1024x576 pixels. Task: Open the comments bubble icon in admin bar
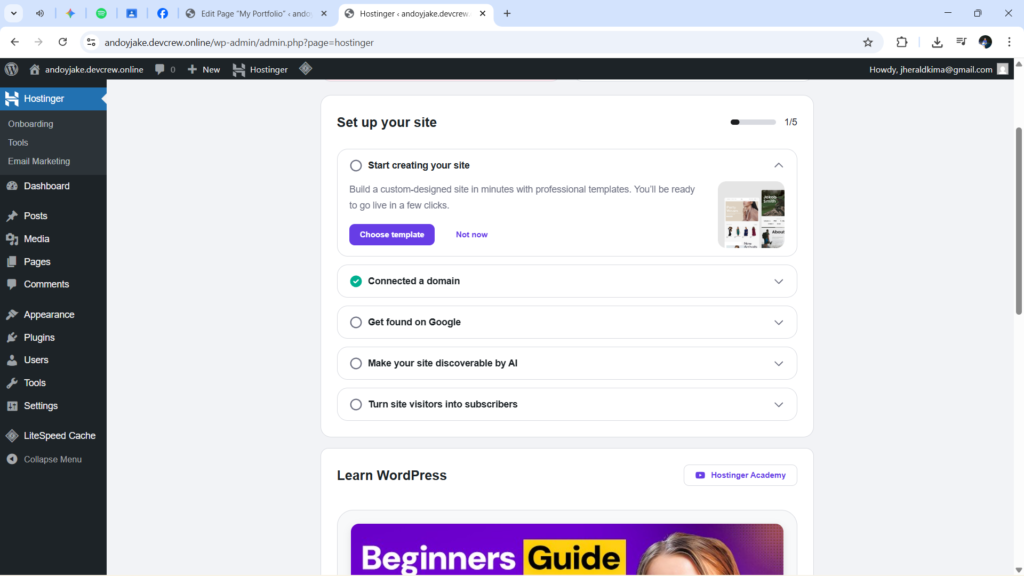160,69
